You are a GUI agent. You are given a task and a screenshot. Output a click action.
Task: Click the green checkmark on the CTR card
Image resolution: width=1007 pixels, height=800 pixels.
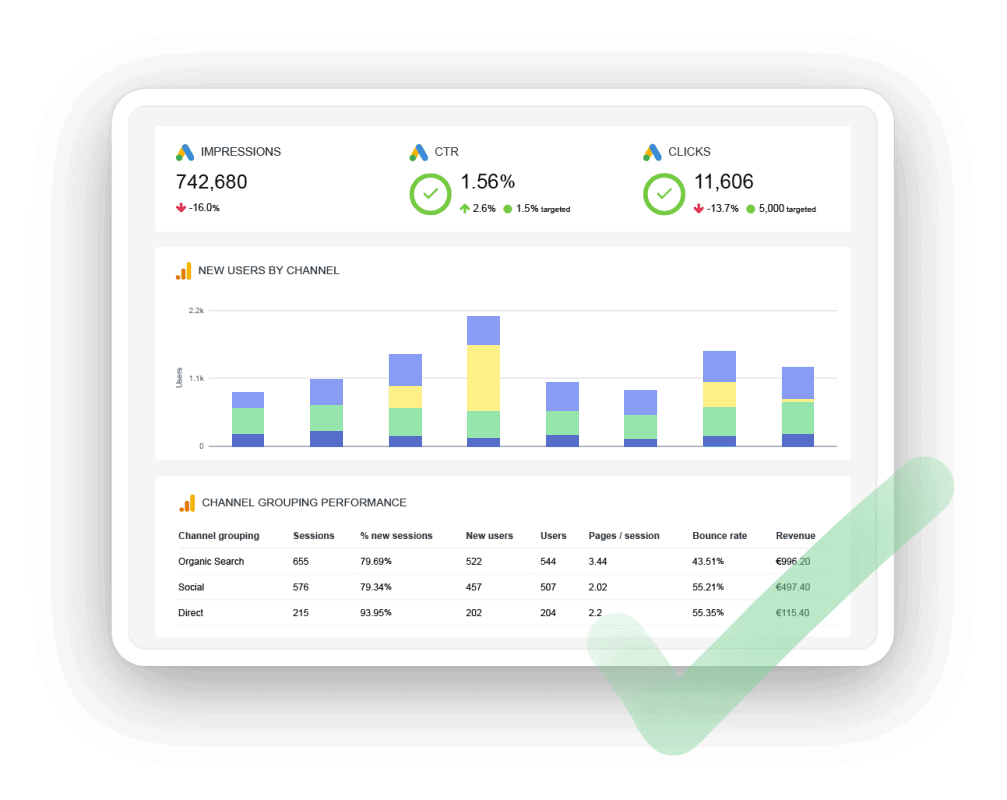tap(430, 193)
